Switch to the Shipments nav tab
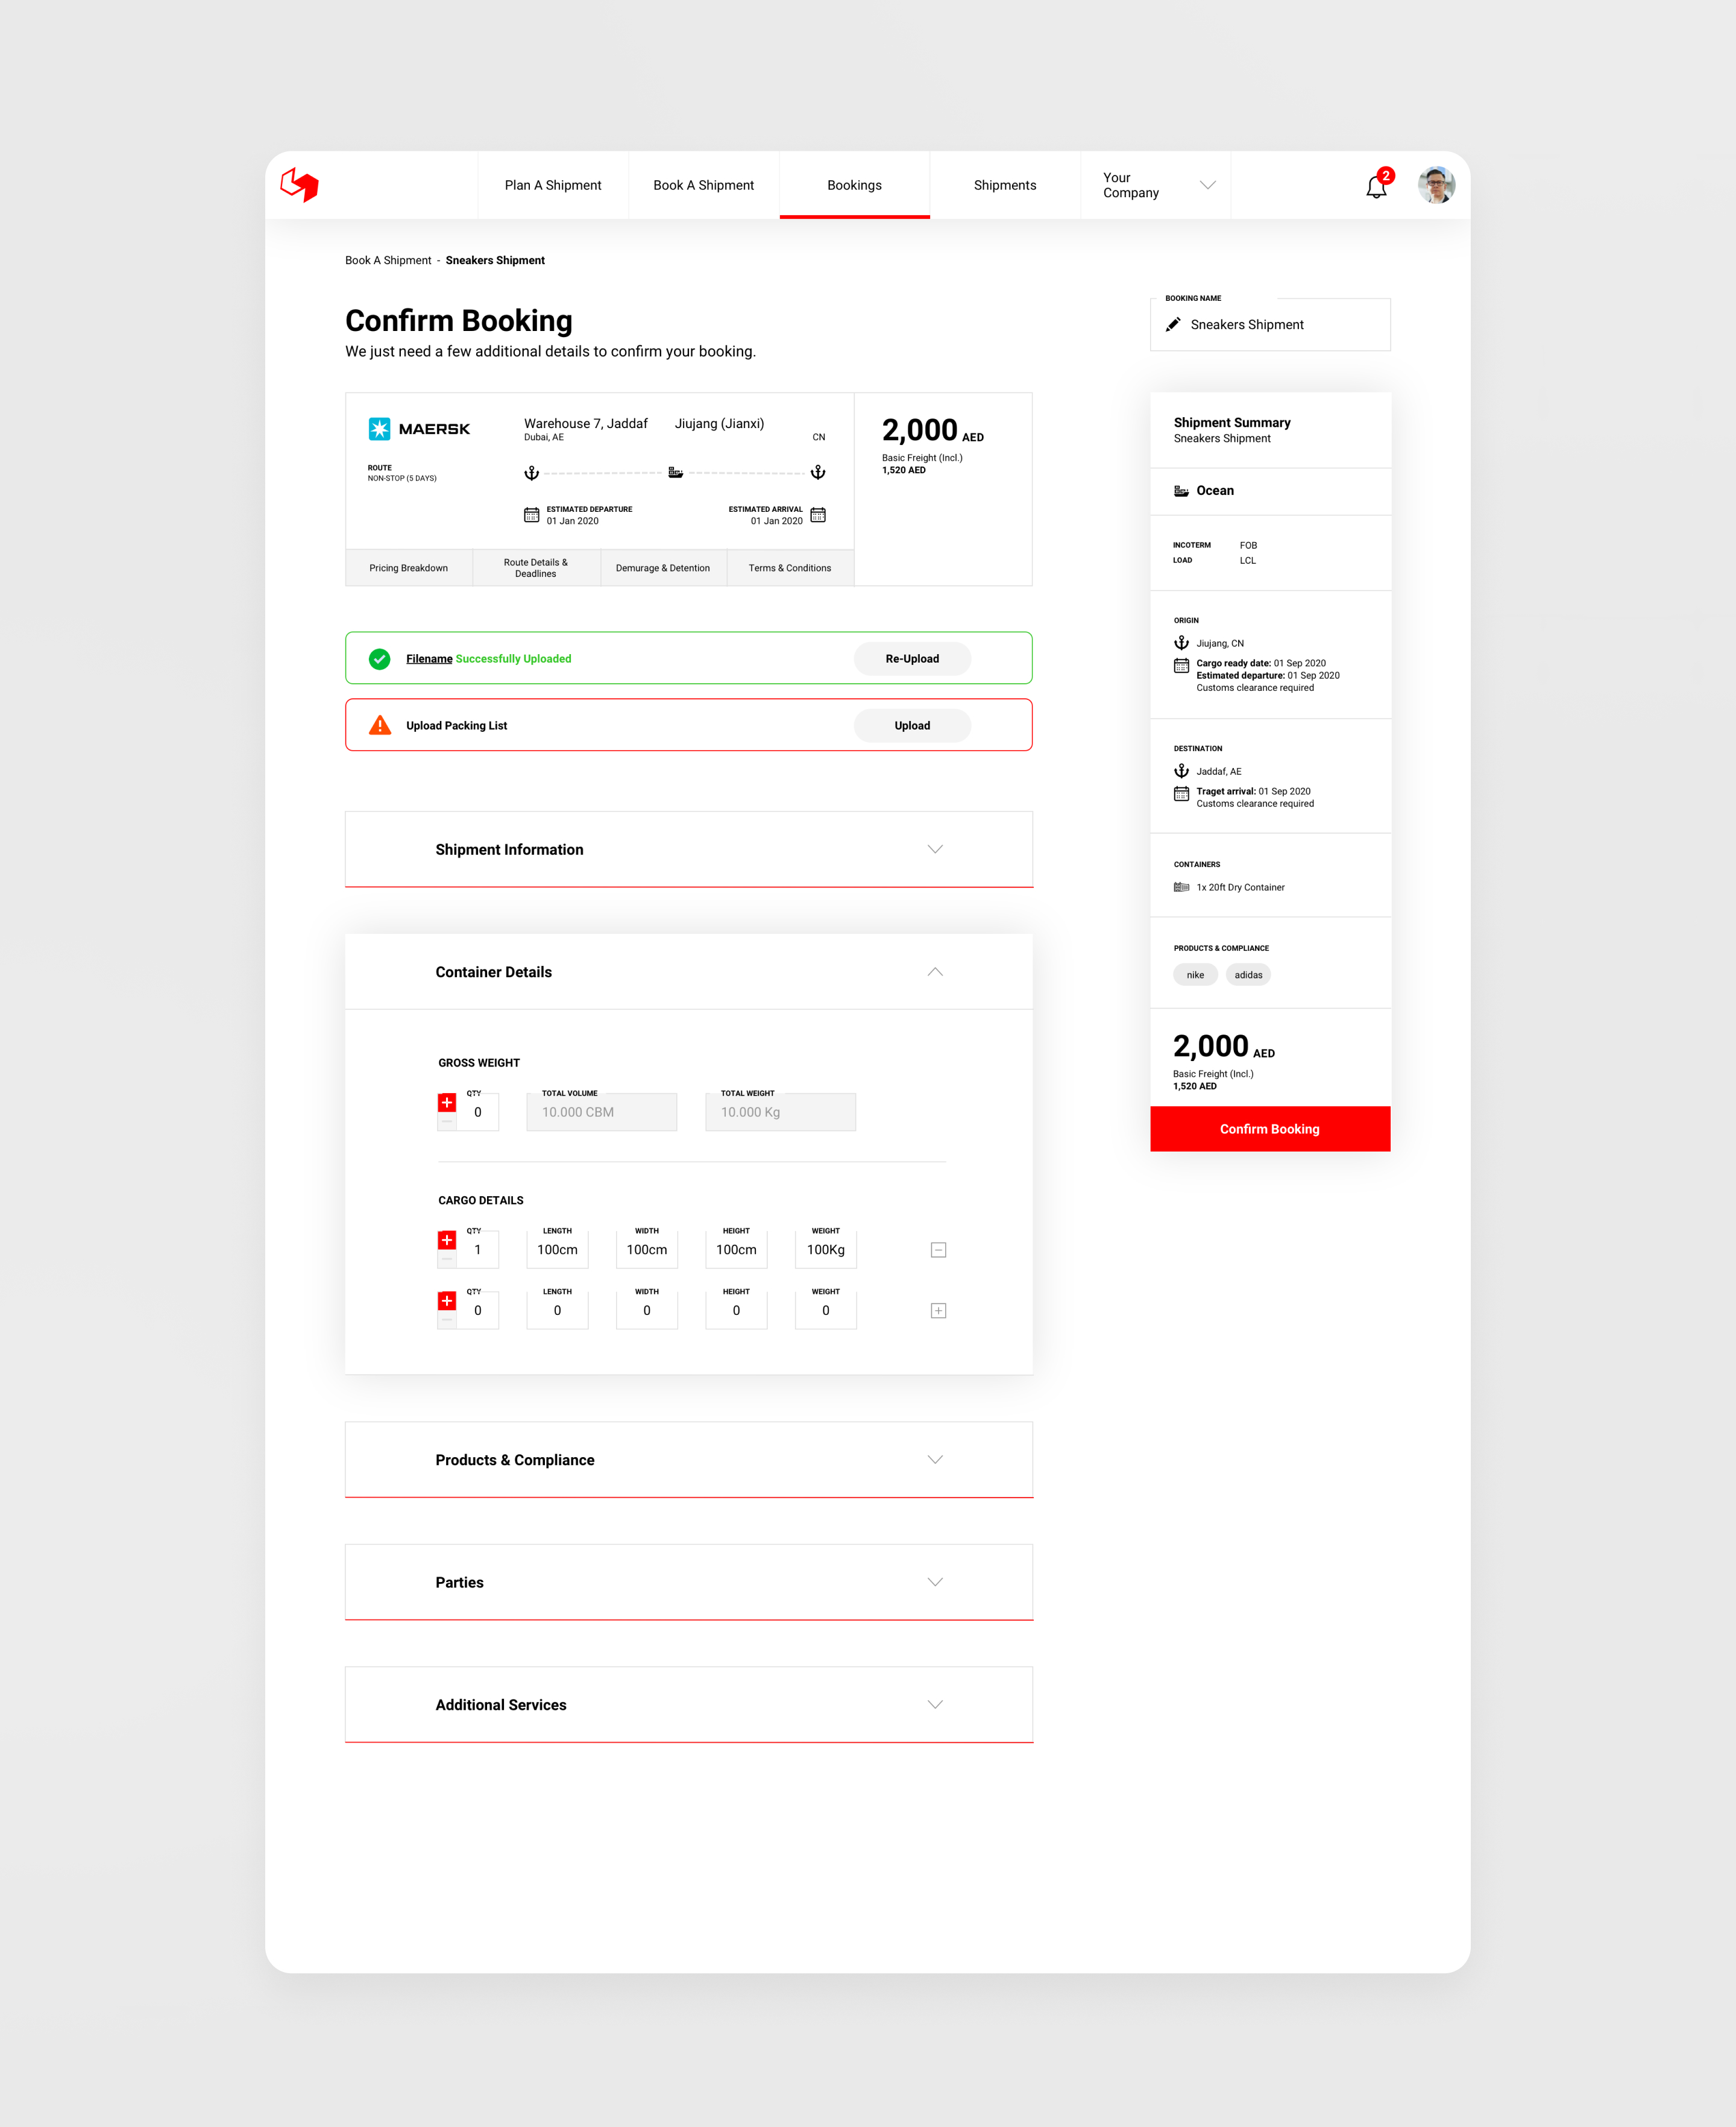This screenshot has height=2127, width=1736. click(1004, 185)
